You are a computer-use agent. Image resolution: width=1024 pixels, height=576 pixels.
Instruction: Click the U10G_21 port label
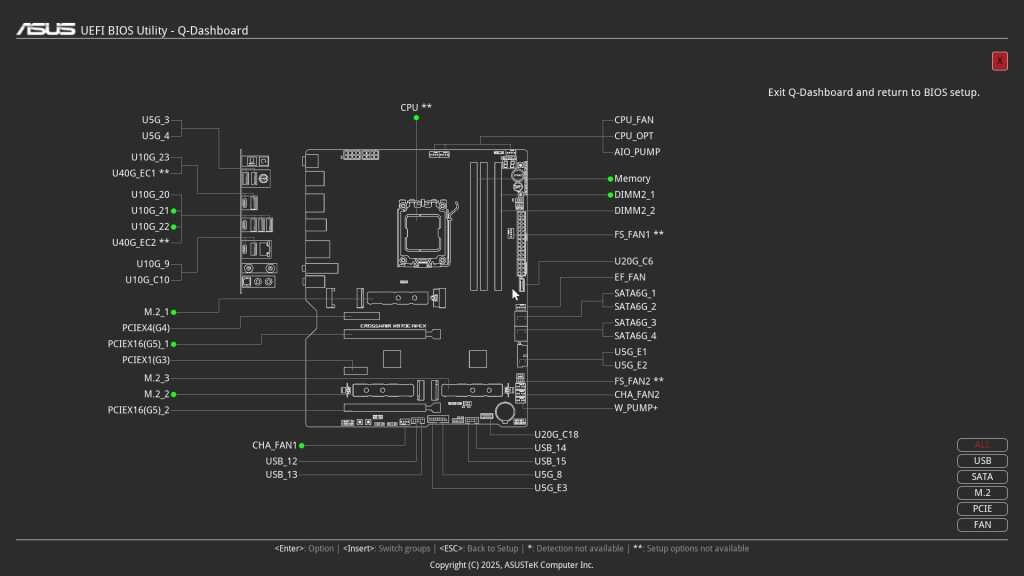click(x=150, y=211)
